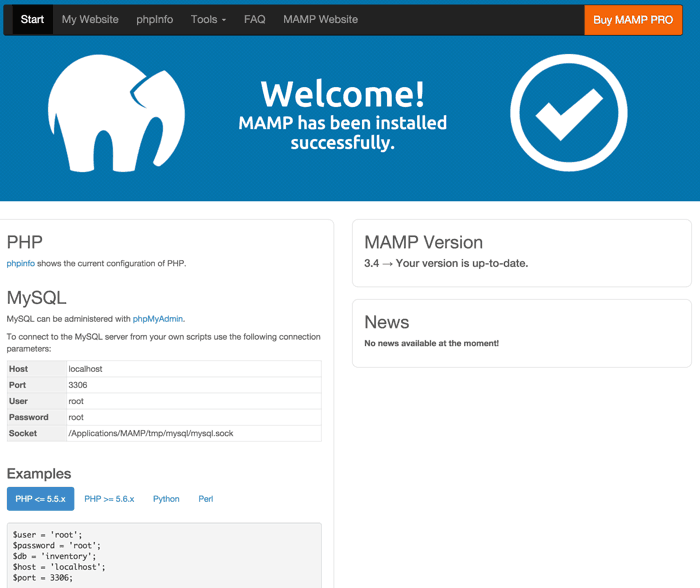The width and height of the screenshot is (700, 588).
Task: Click the PHP section heading
Action: point(25,242)
